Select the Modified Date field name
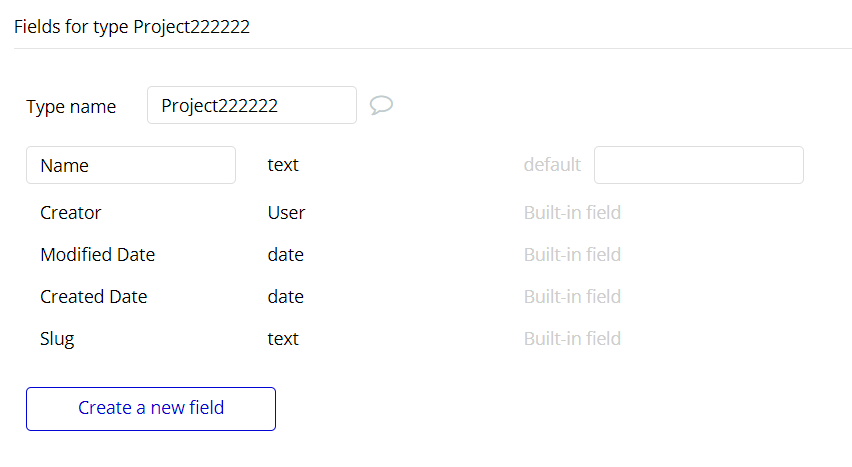852x467 pixels. [98, 254]
